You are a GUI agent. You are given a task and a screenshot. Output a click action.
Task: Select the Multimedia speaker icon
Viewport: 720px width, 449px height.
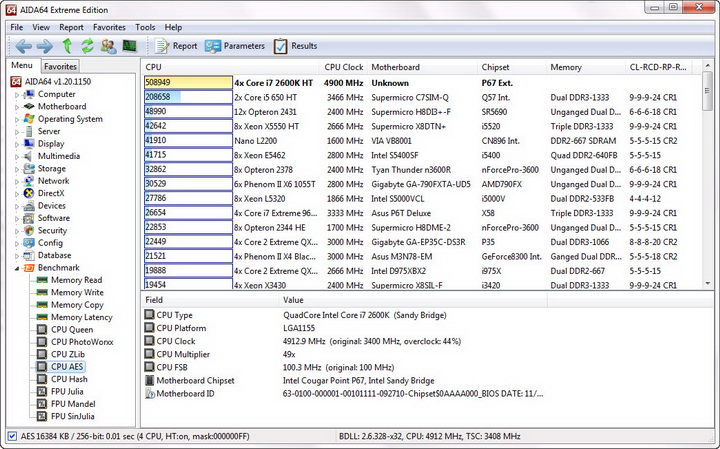(29, 156)
